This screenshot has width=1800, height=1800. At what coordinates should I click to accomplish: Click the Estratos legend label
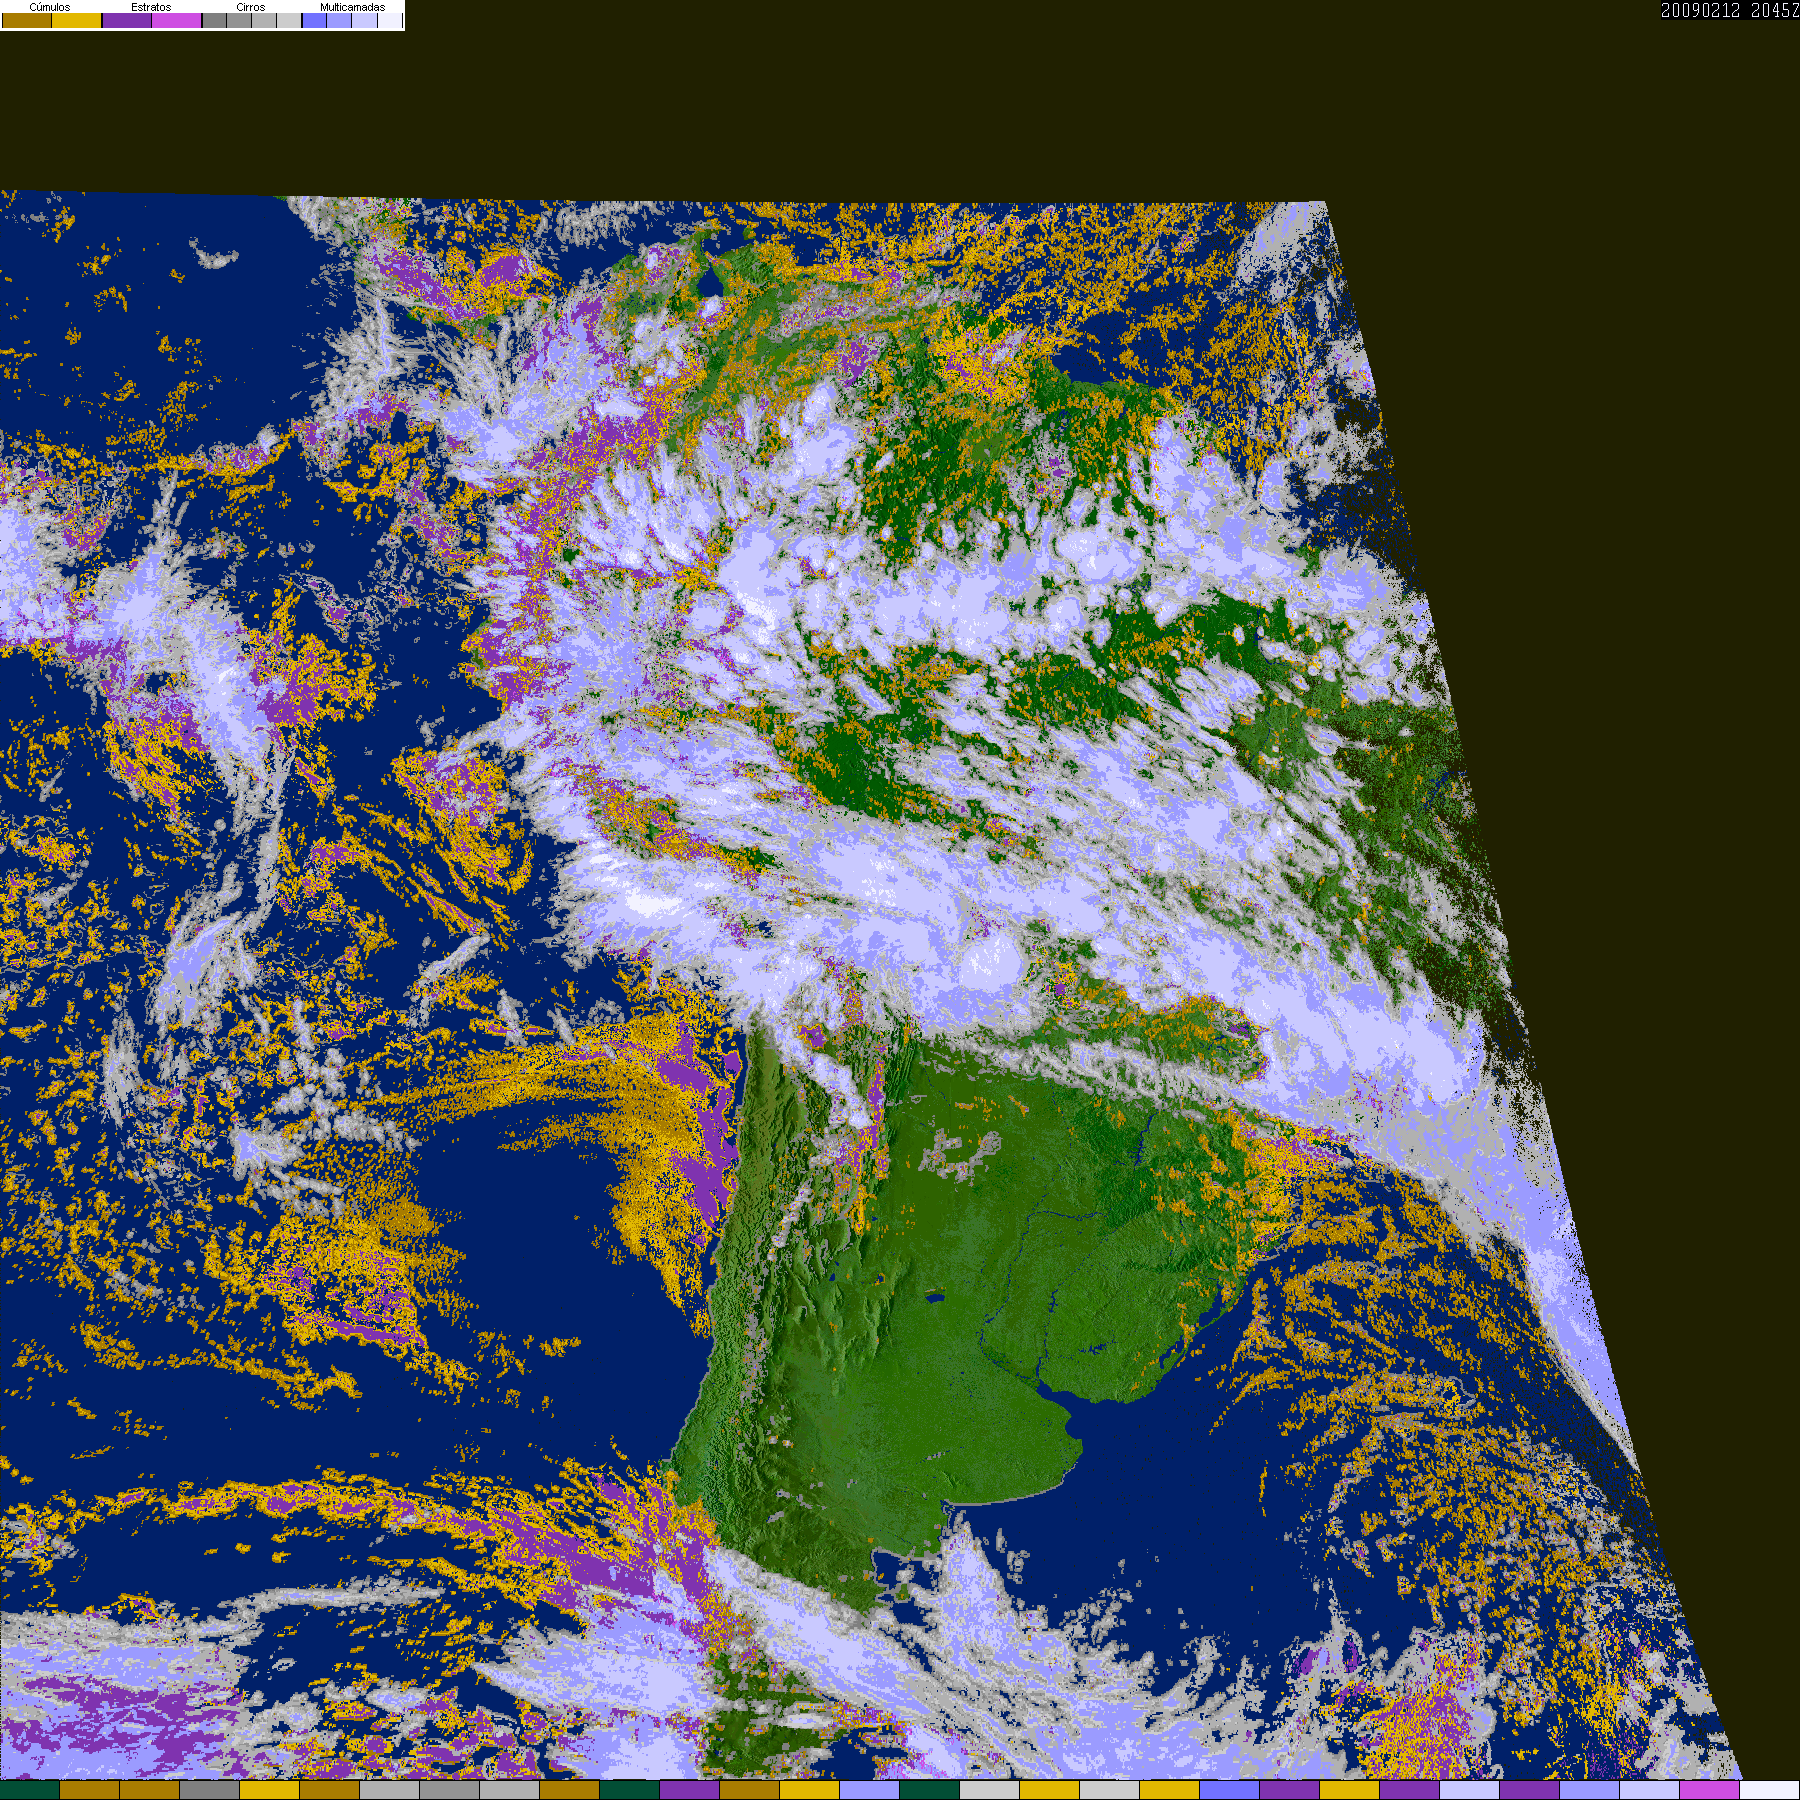pos(151,7)
